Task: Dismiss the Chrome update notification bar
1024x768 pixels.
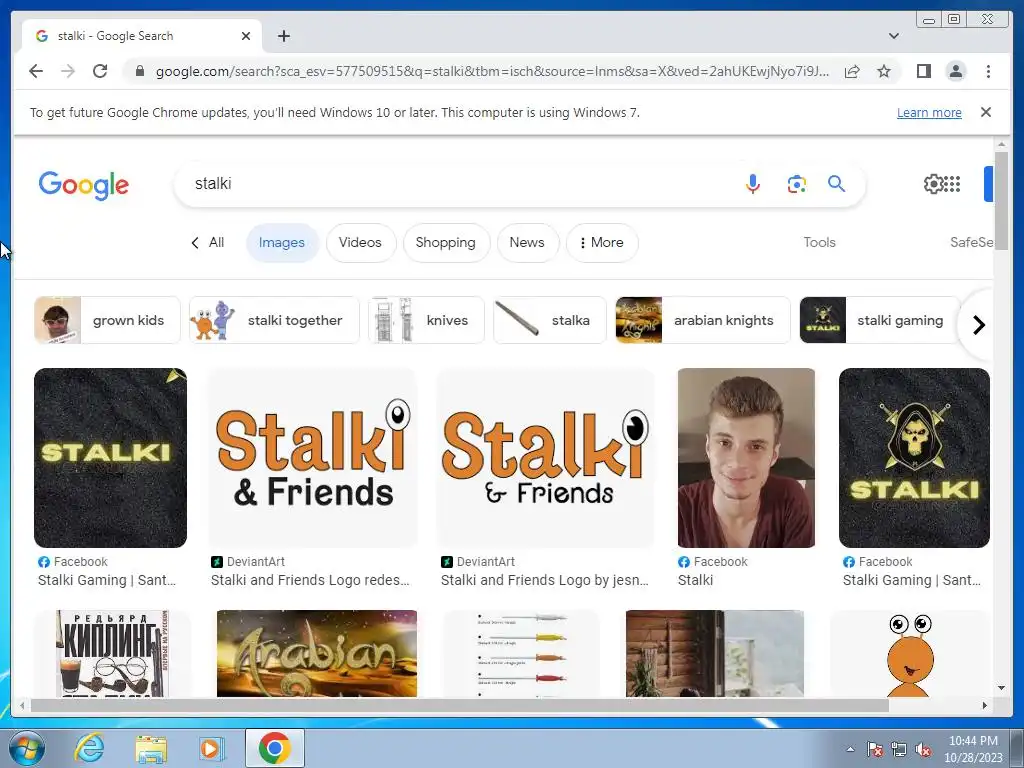Action: (985, 112)
